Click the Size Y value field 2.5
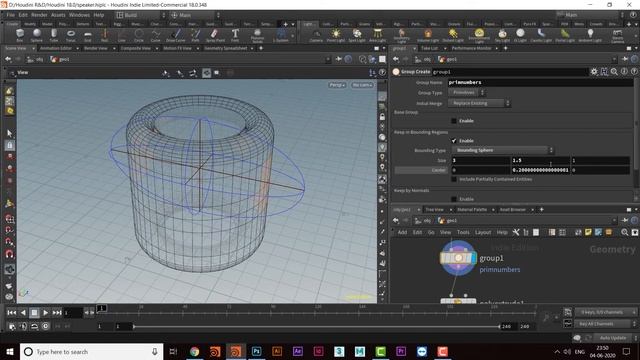This screenshot has width=640, height=360. click(x=540, y=160)
